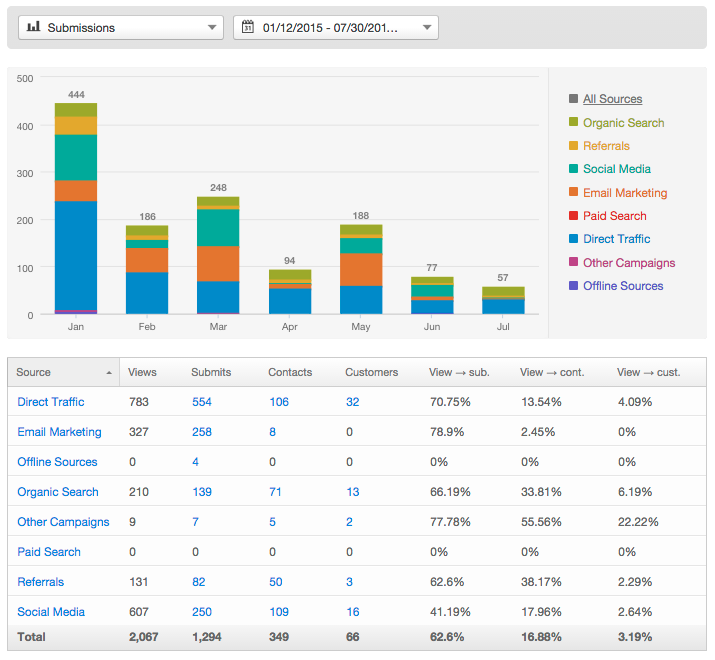The image size is (715, 660).
Task: Sort table by Views column header
Action: [x=143, y=372]
